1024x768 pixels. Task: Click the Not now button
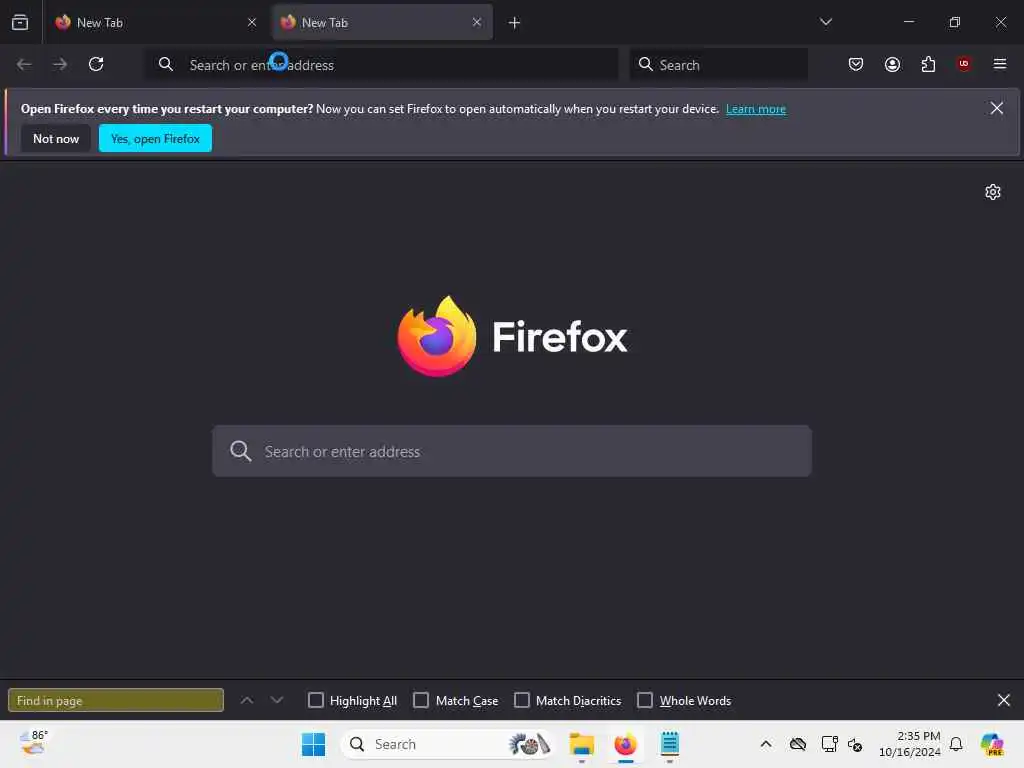[x=56, y=138]
